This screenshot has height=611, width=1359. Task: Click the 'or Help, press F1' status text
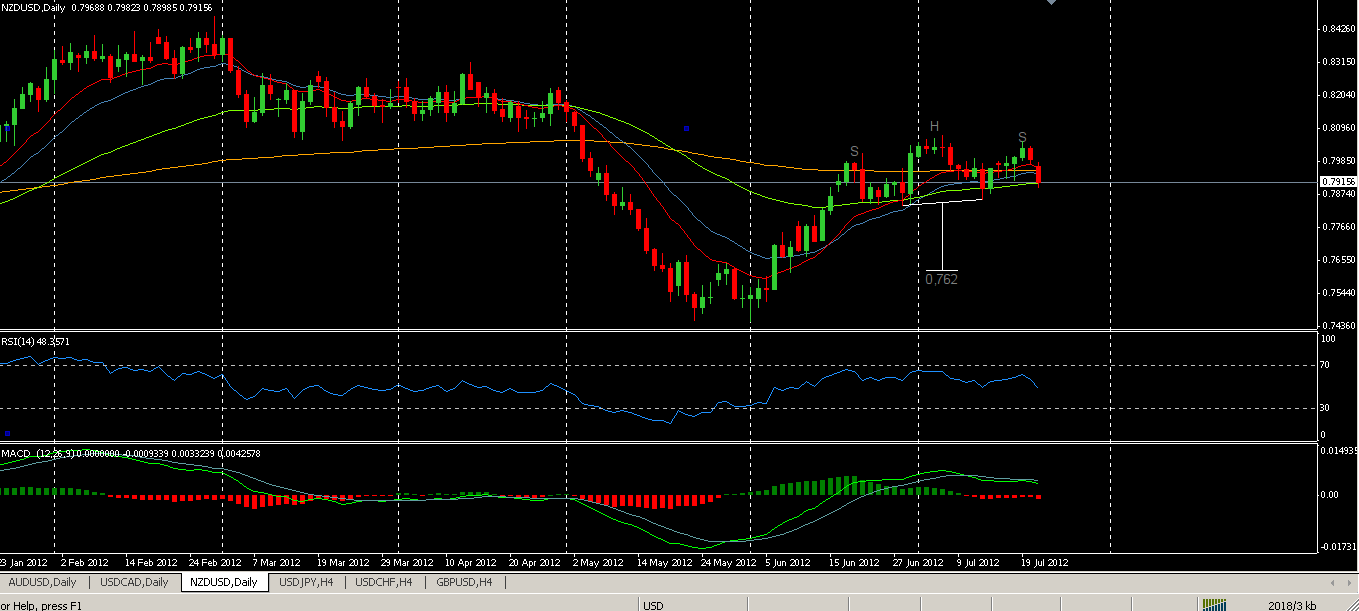(x=41, y=605)
